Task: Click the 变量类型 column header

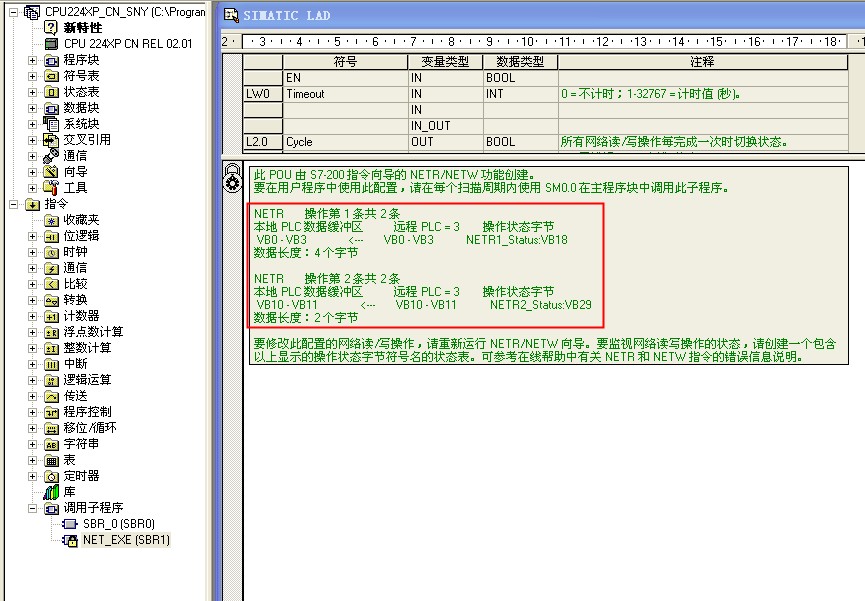Action: pos(445,62)
